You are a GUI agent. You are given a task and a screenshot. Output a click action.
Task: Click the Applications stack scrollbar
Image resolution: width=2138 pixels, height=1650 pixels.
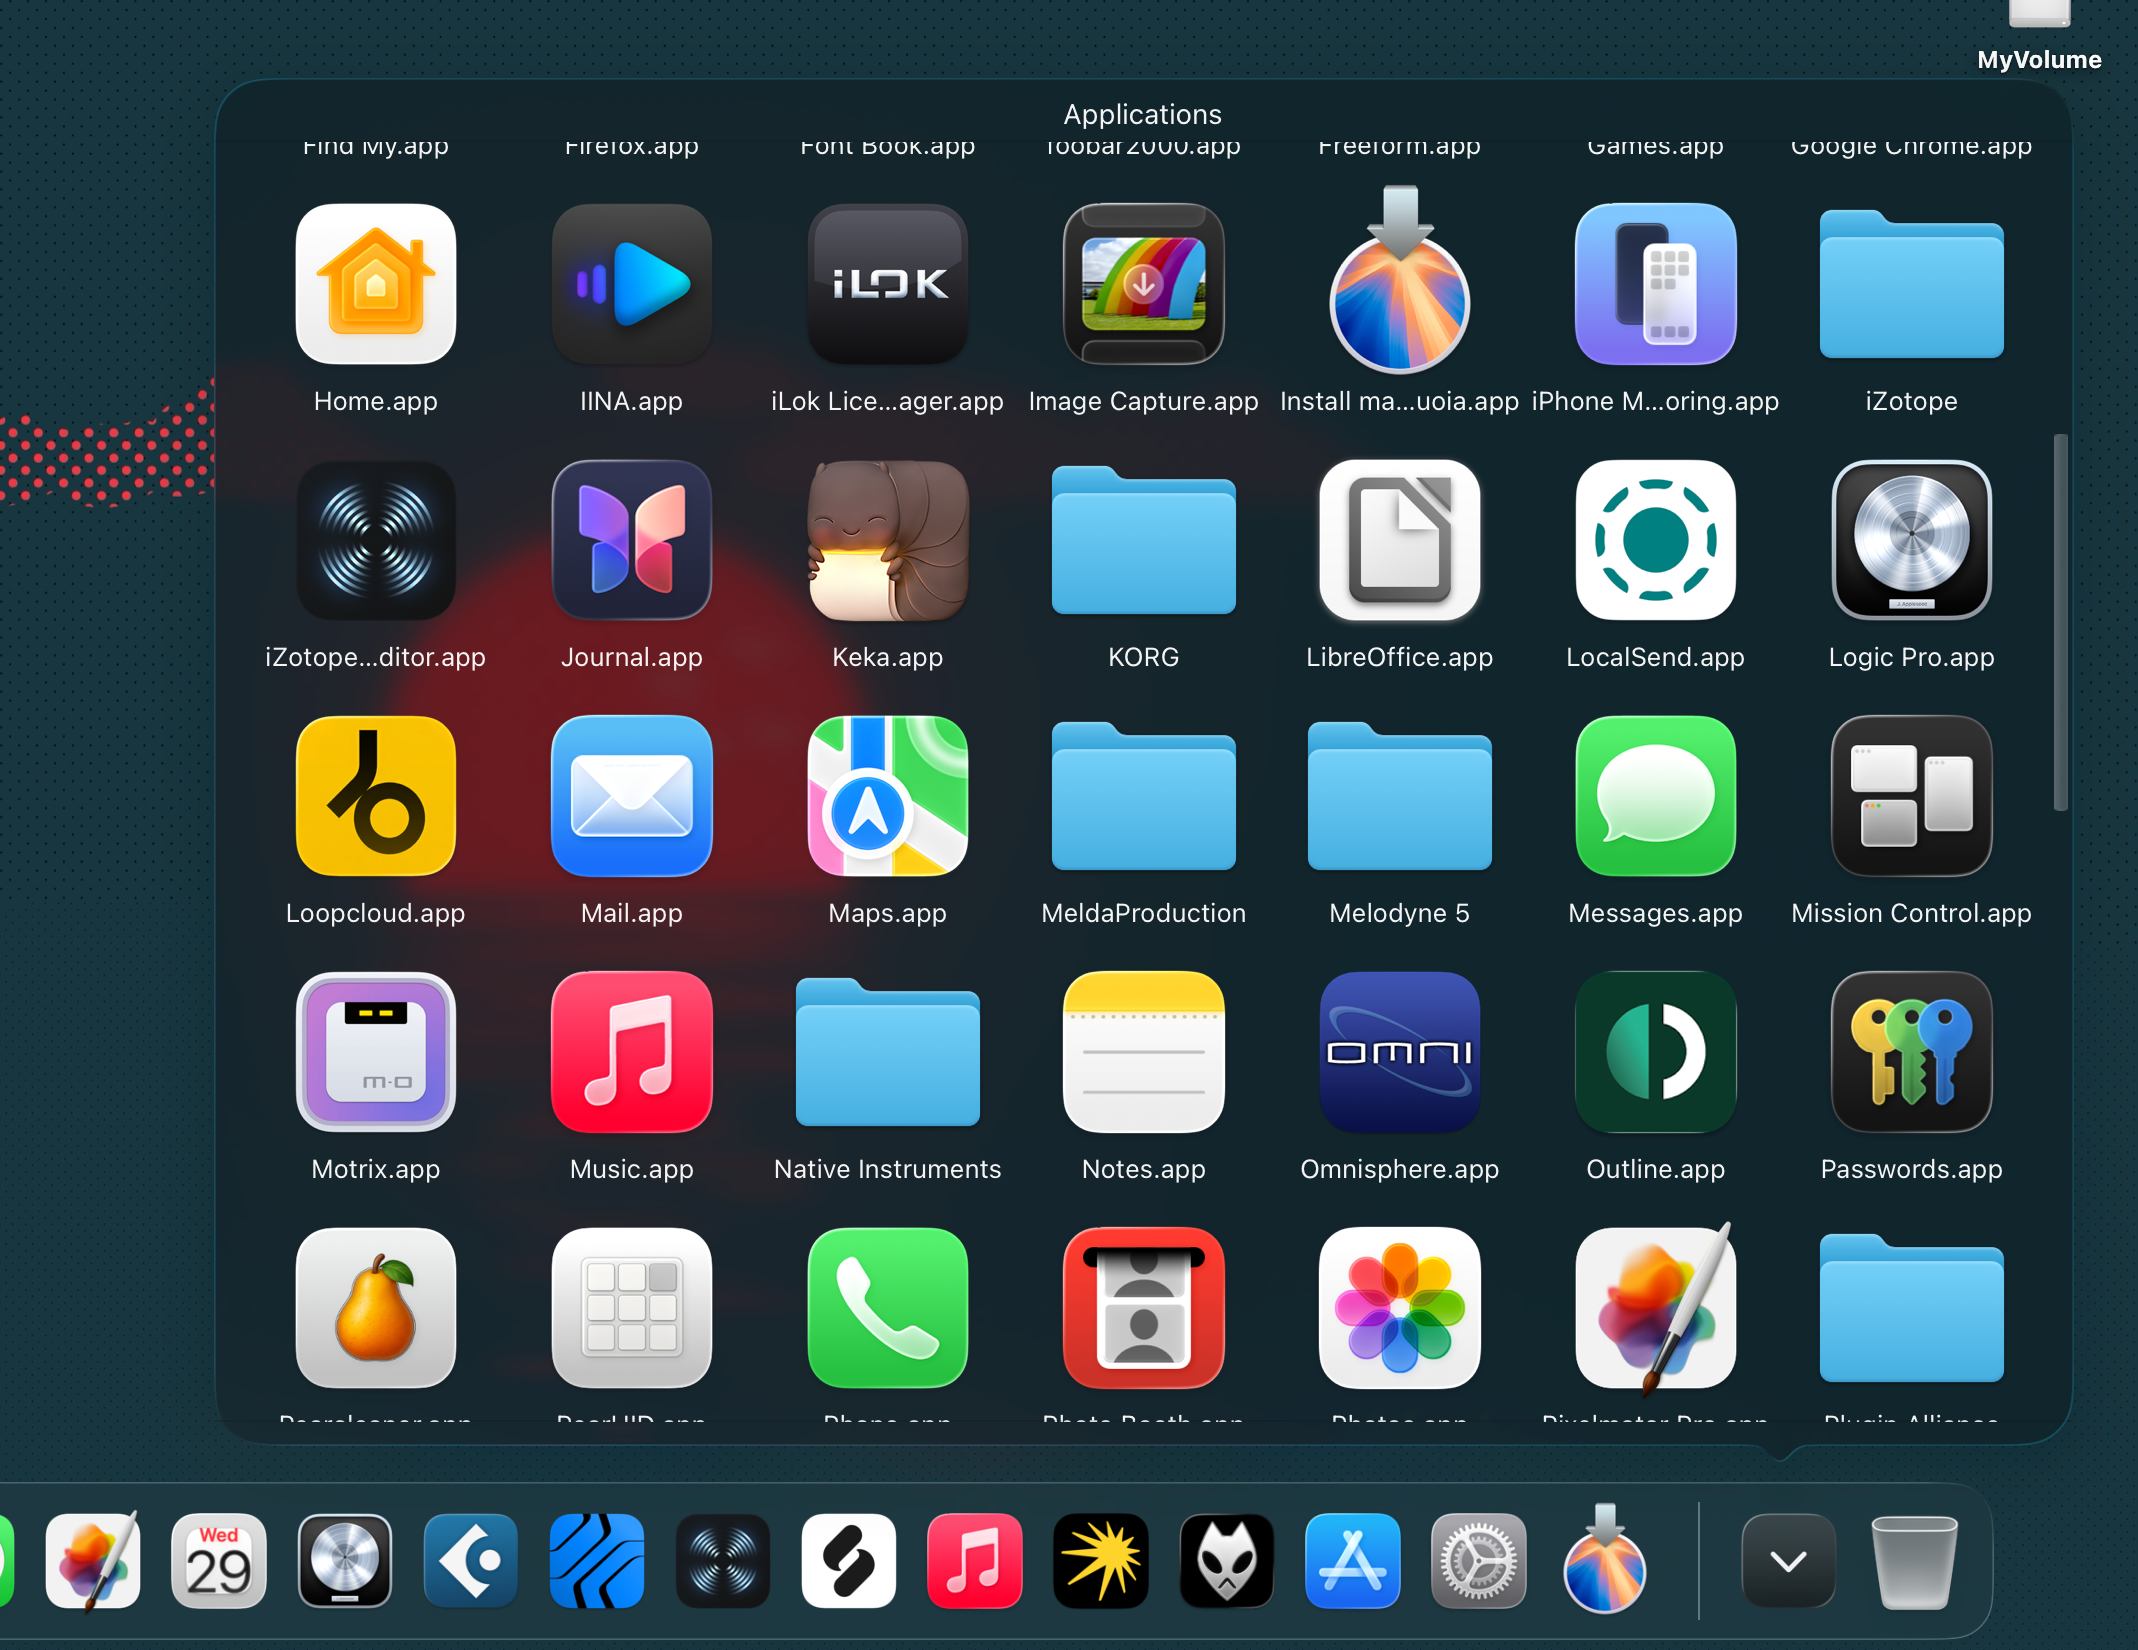(x=2059, y=622)
